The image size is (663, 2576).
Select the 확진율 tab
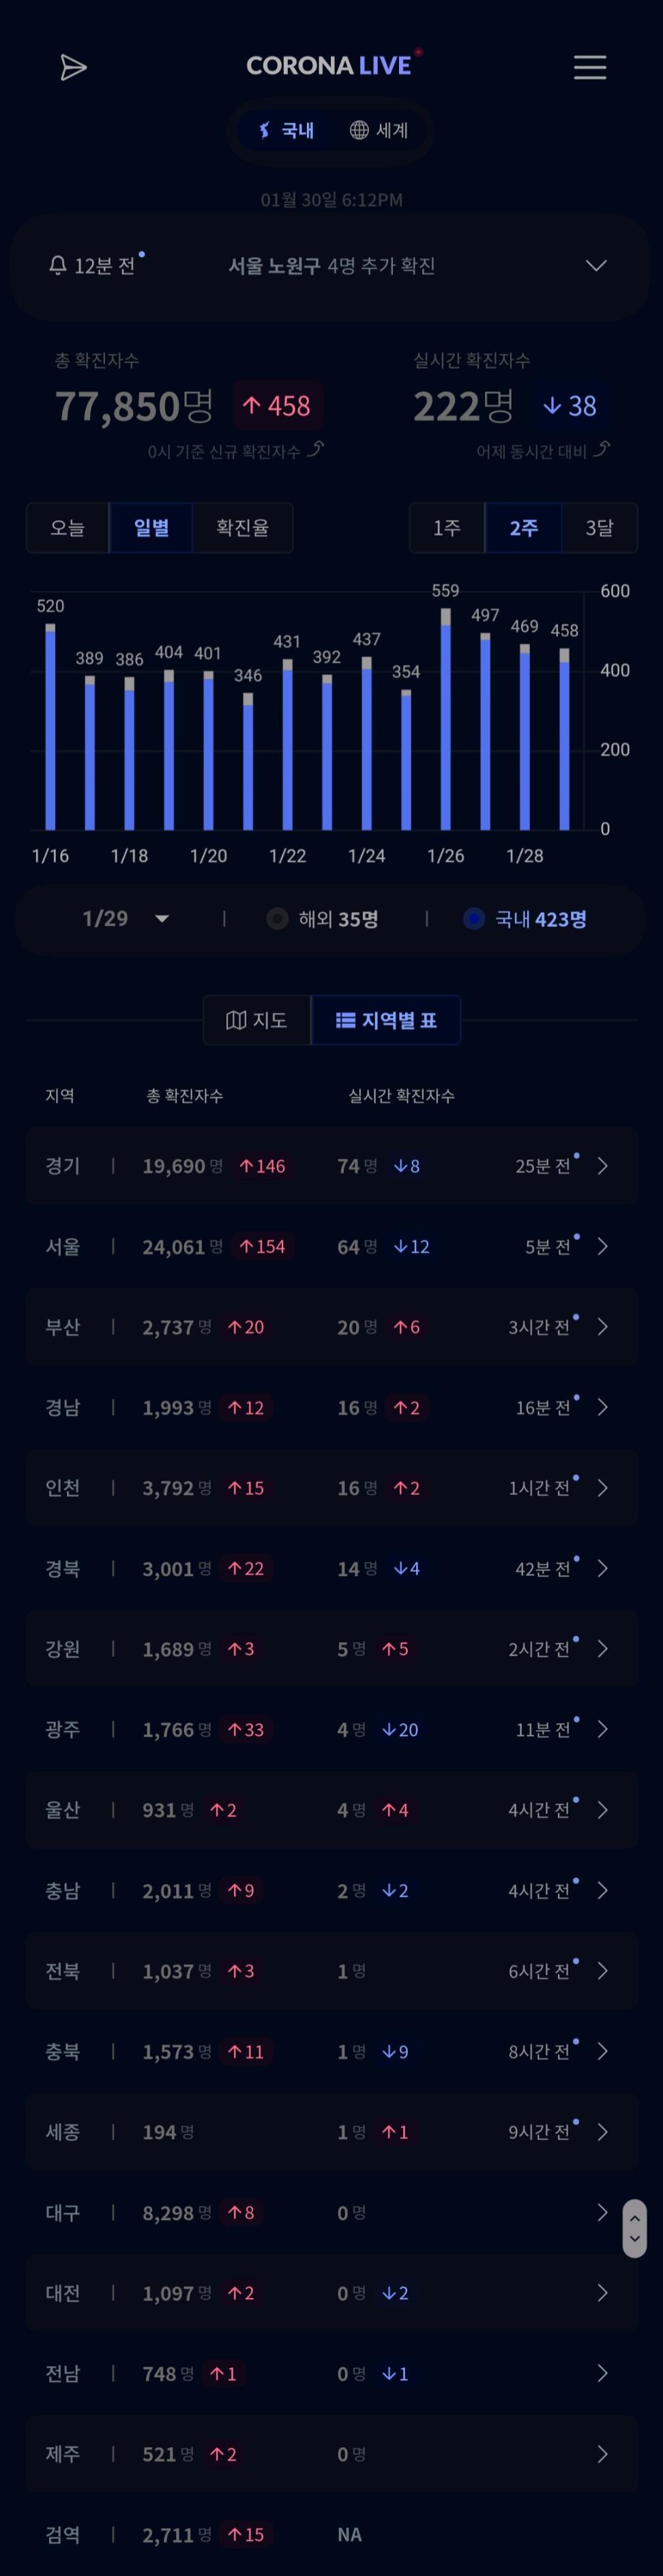click(242, 527)
